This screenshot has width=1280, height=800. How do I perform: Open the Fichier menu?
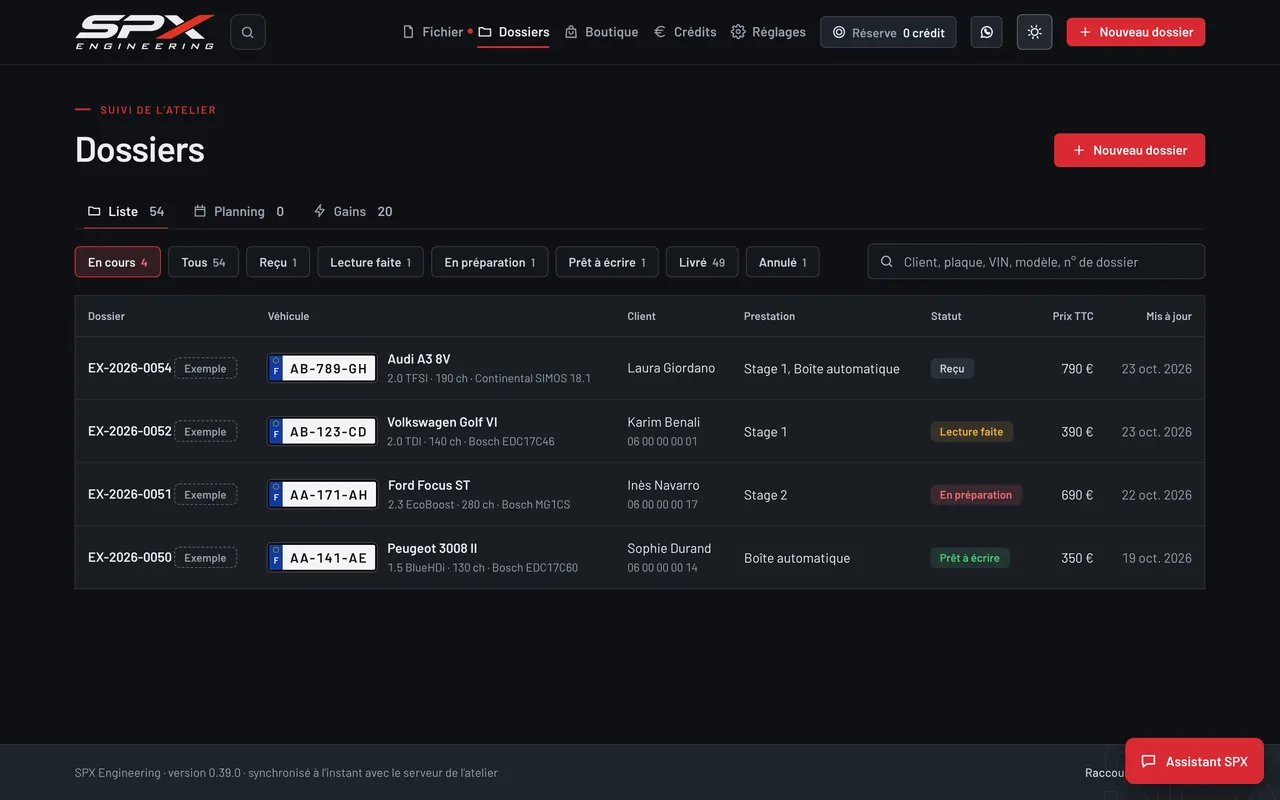(x=433, y=32)
